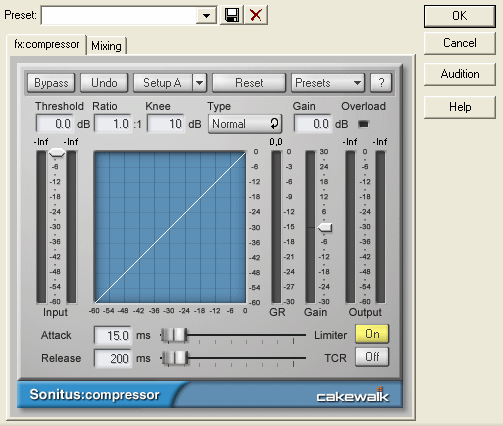Click the Output label under the meters
503x426 pixels.
[x=365, y=312]
